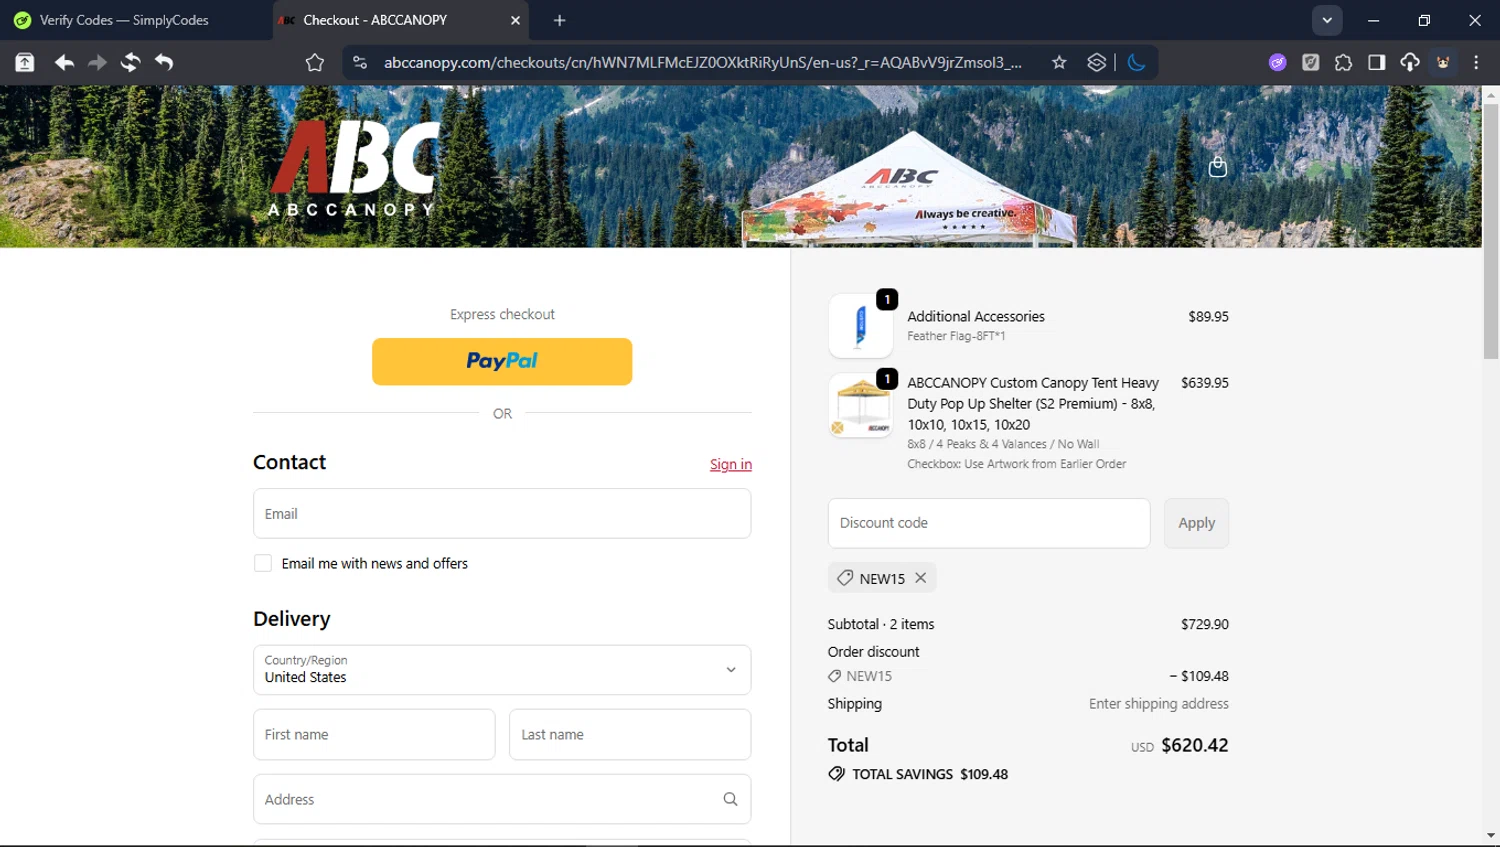Click the Subtotal $729.90 value
Viewport: 1500px width, 847px height.
(1204, 624)
